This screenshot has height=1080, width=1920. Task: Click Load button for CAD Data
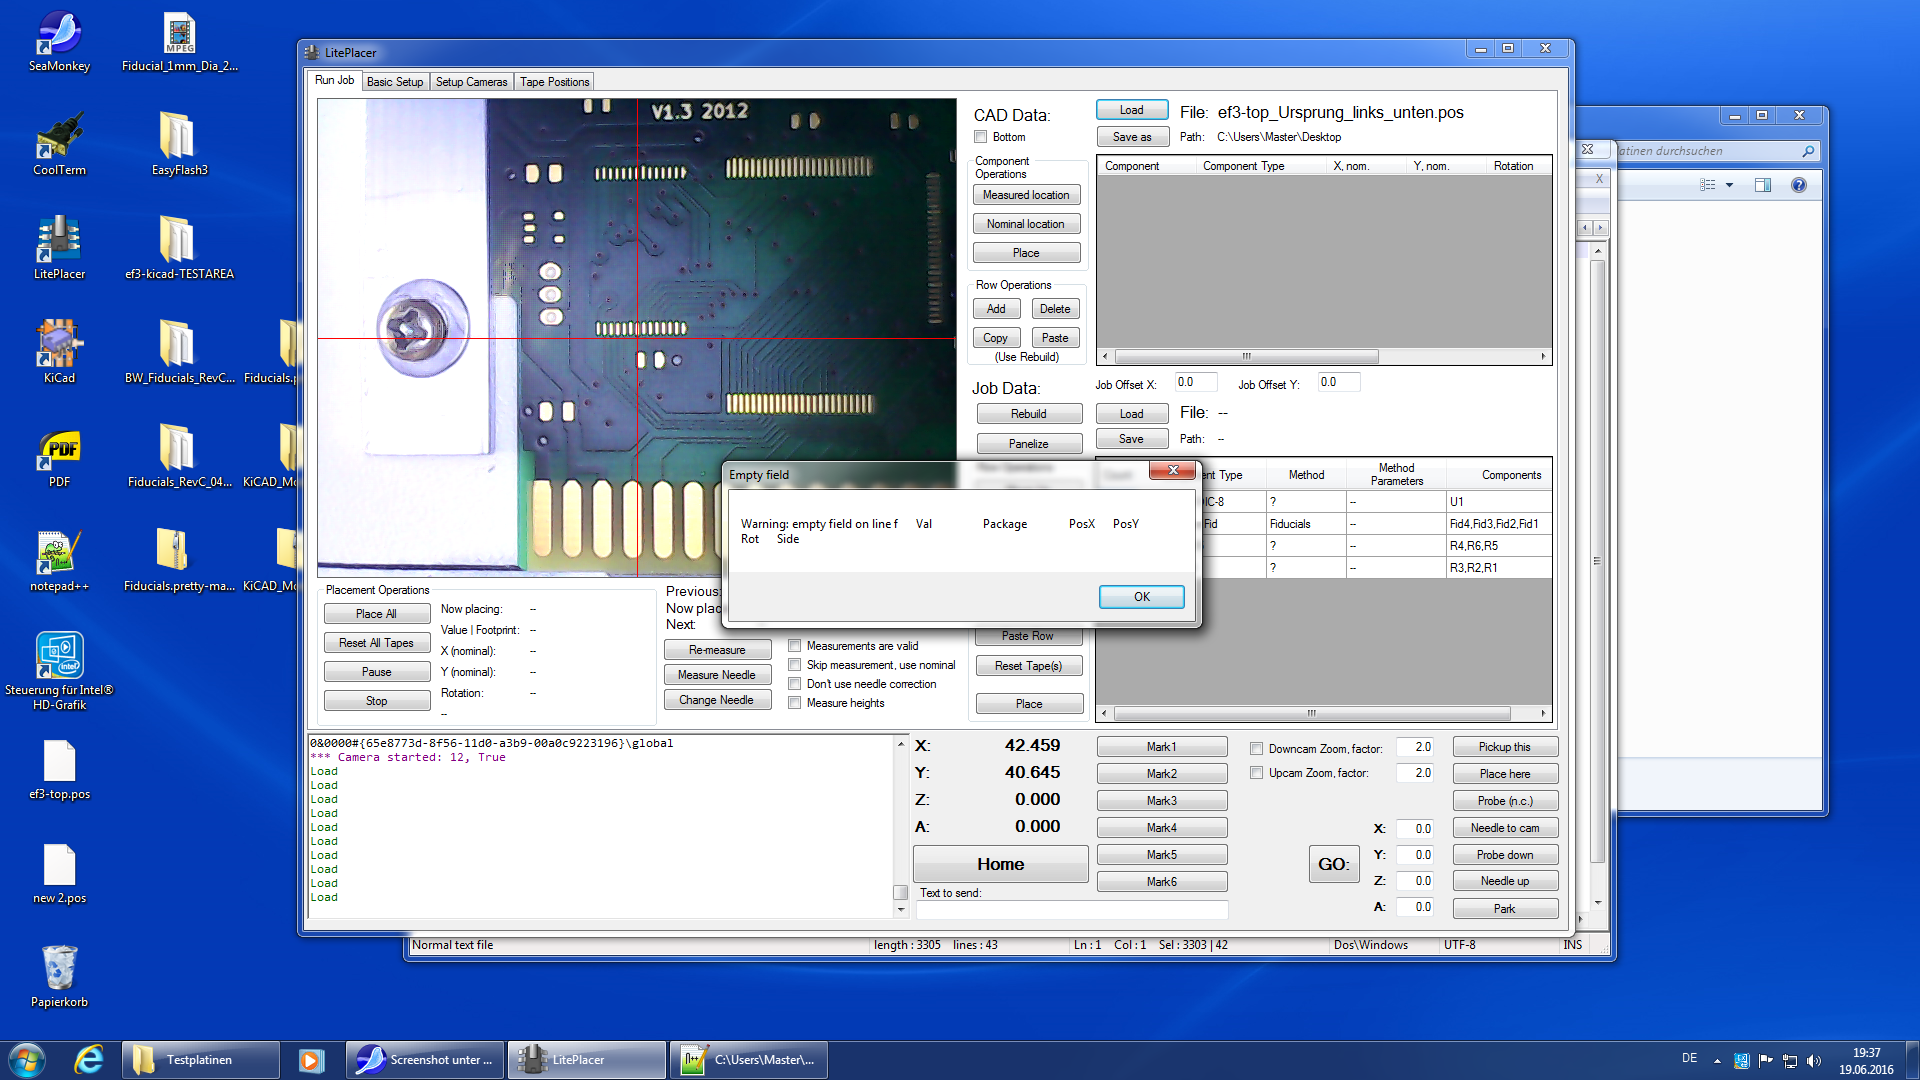[1132, 110]
